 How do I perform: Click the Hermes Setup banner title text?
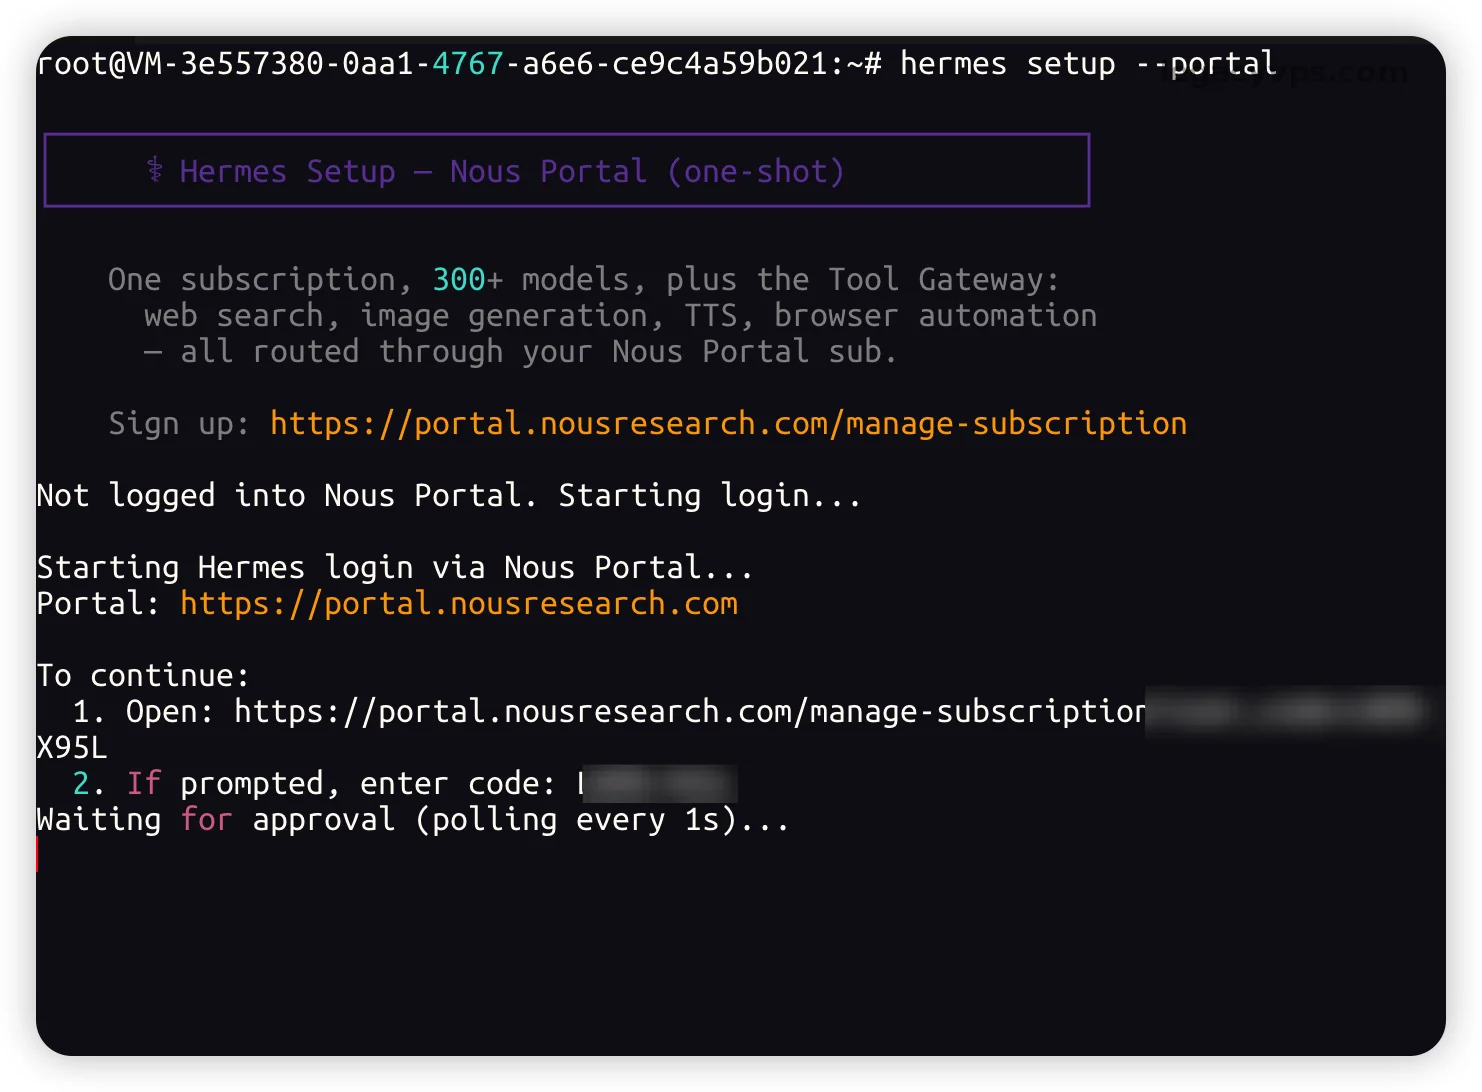click(512, 171)
